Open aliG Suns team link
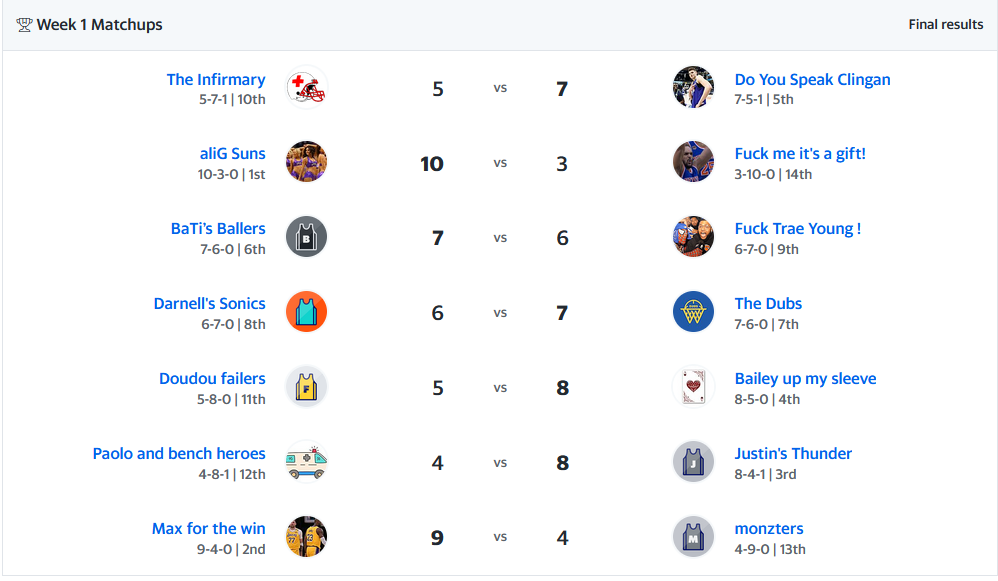The height and width of the screenshot is (581, 998). click(x=233, y=154)
